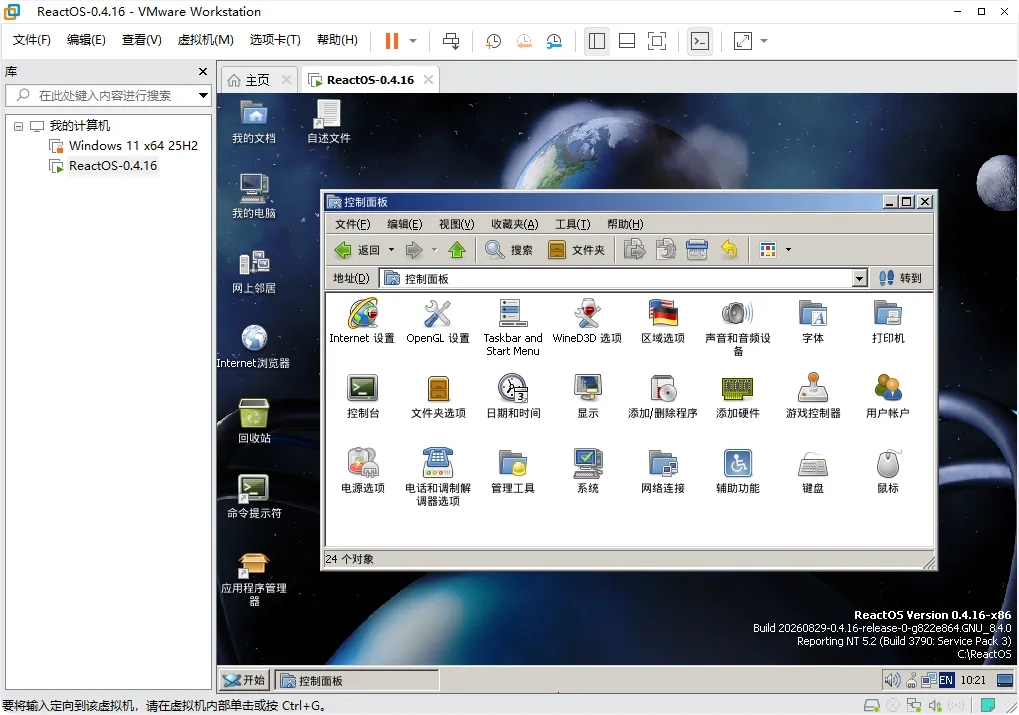This screenshot has width=1019, height=715.
Task: Open the Views dropdown arrow
Action: (x=788, y=250)
